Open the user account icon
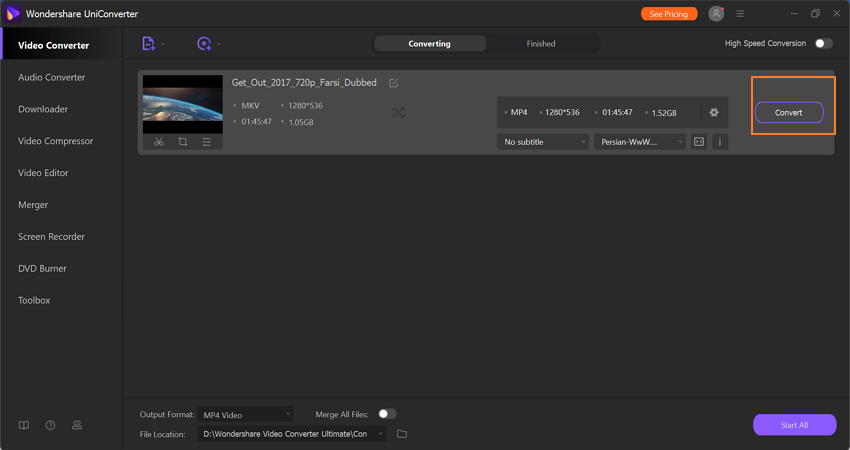This screenshot has height=450, width=850. point(716,14)
